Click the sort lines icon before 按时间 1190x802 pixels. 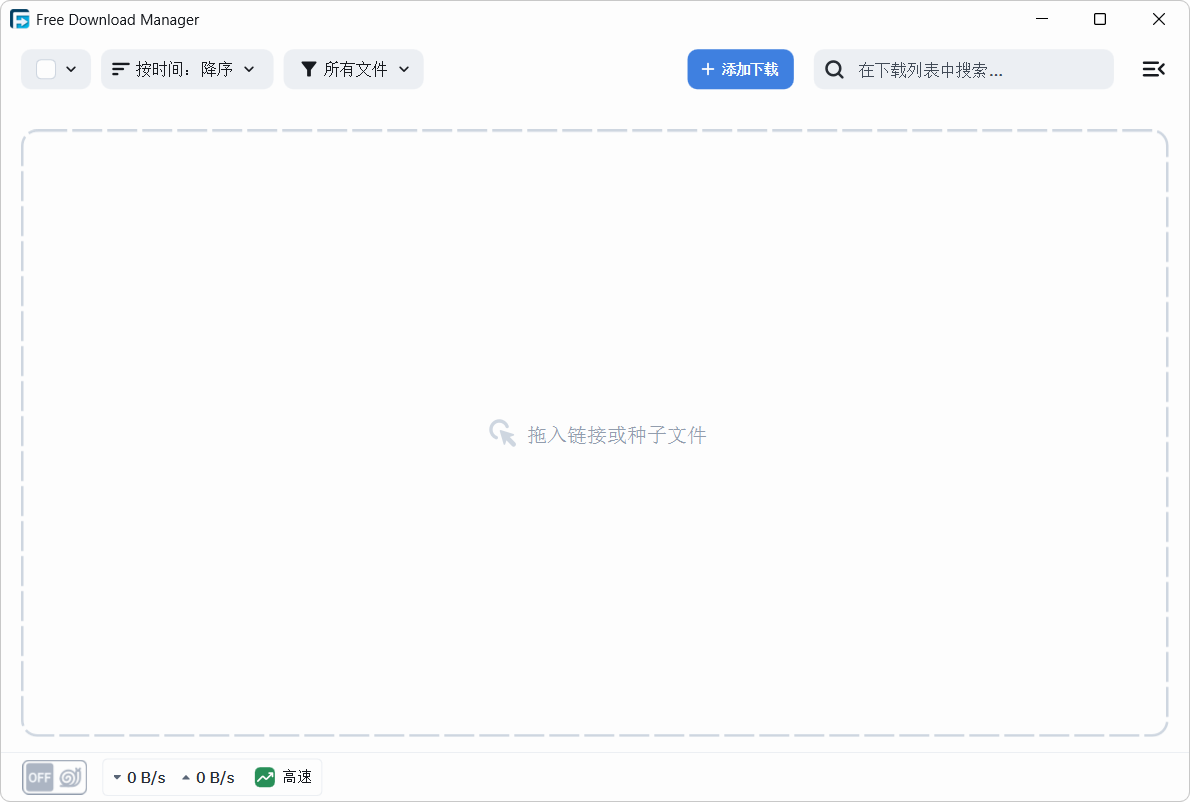[x=120, y=69]
